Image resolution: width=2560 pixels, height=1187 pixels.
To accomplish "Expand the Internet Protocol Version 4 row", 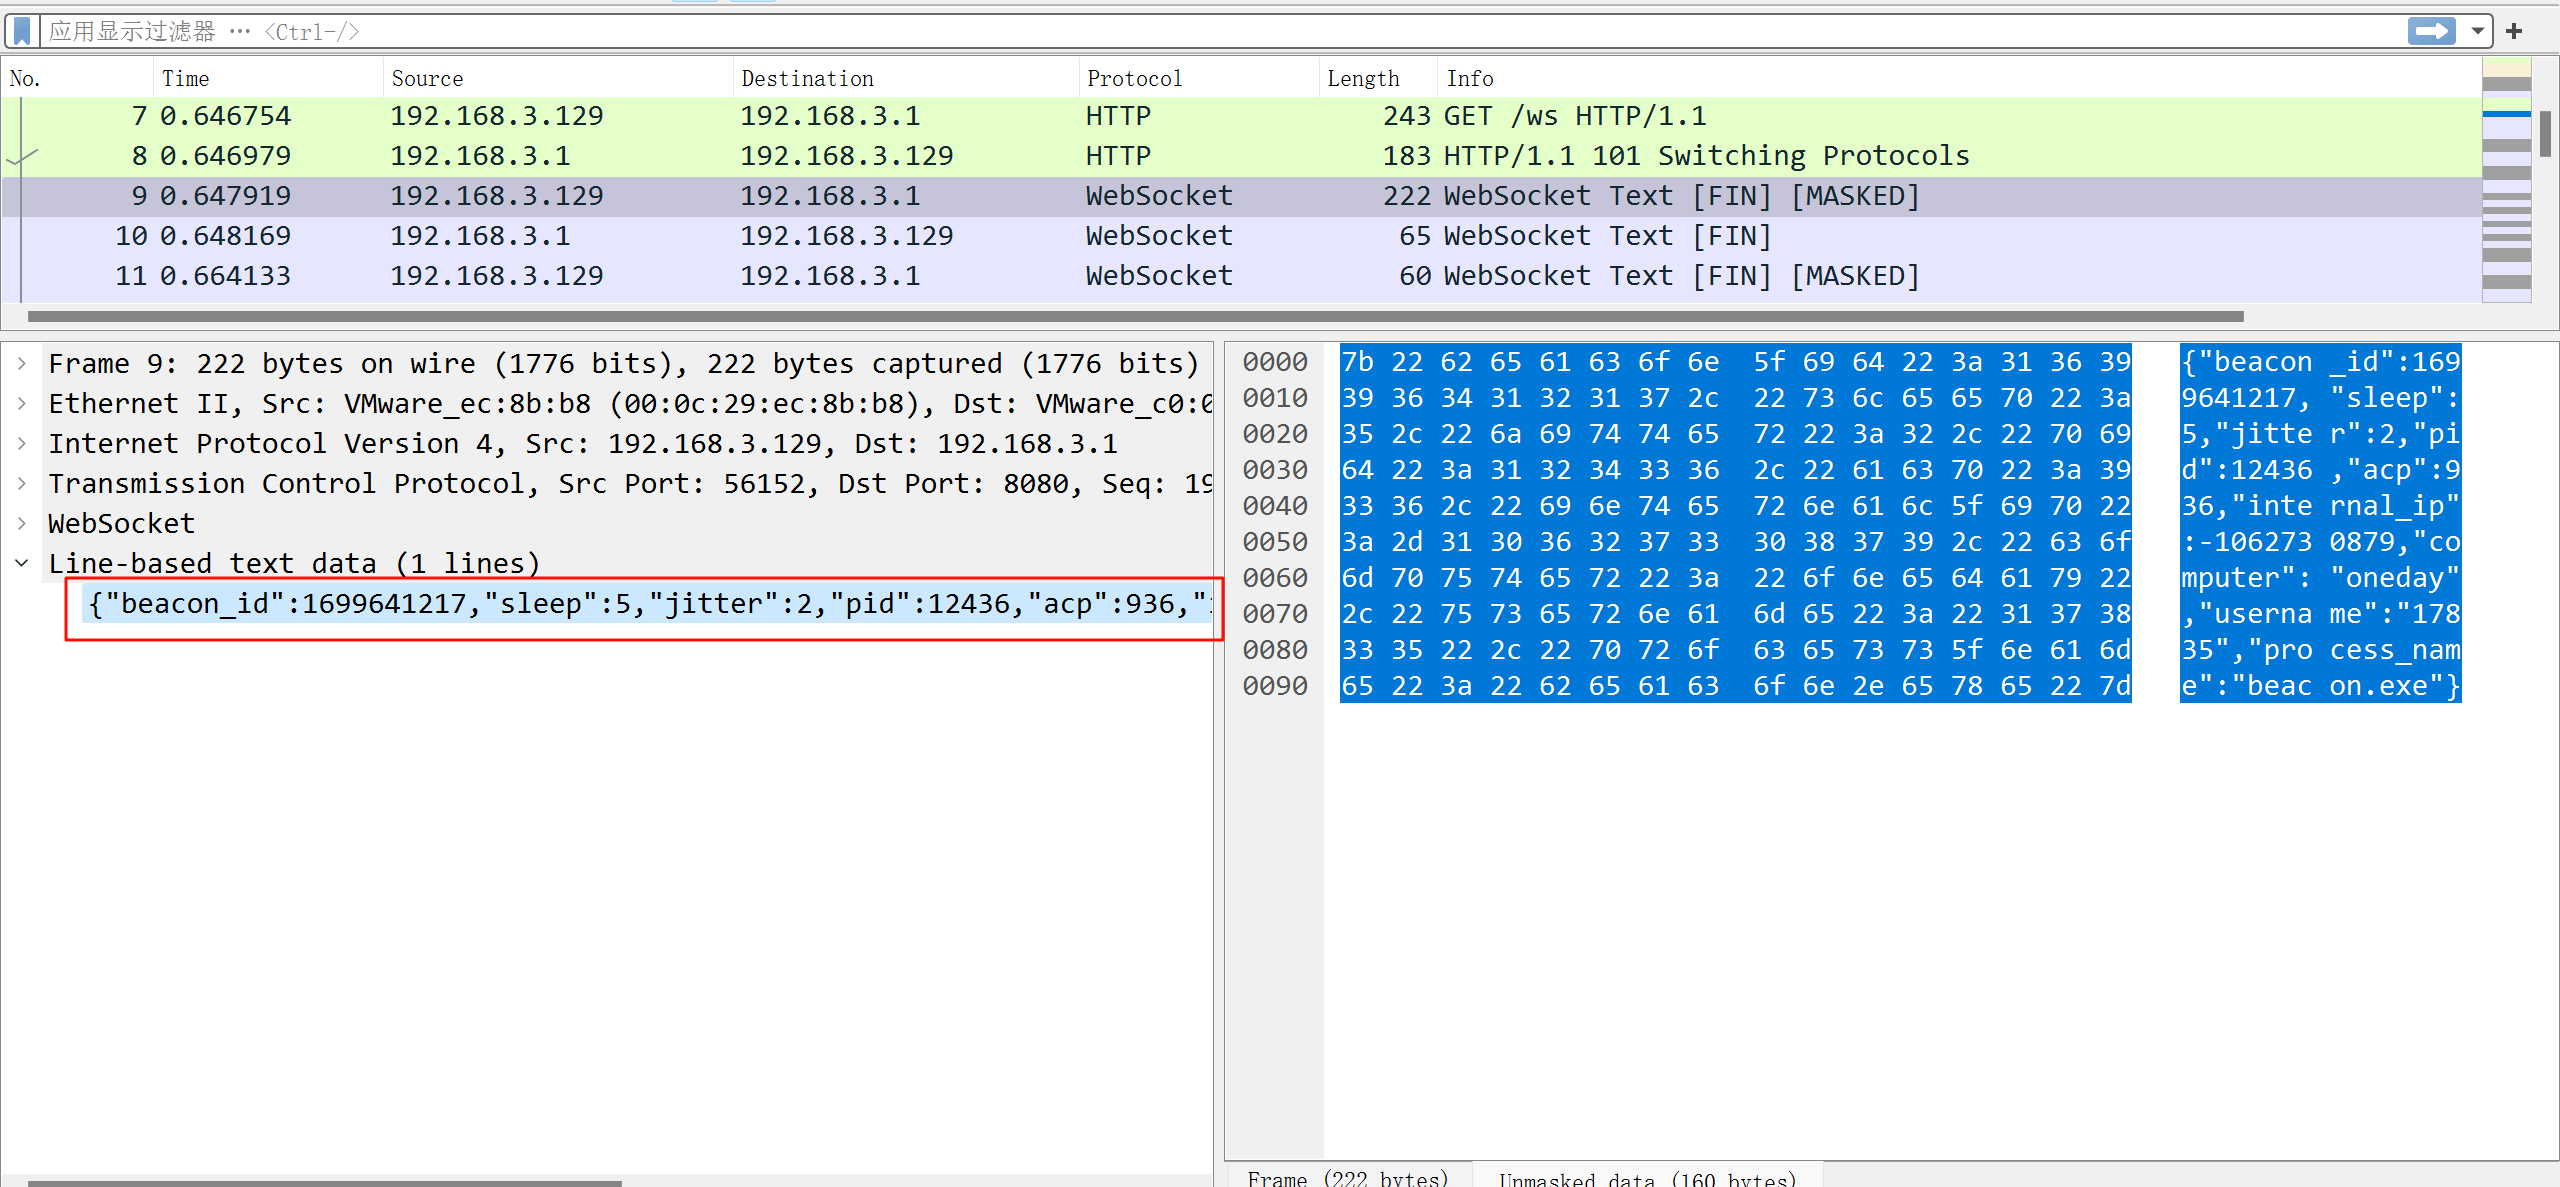I will coord(22,444).
